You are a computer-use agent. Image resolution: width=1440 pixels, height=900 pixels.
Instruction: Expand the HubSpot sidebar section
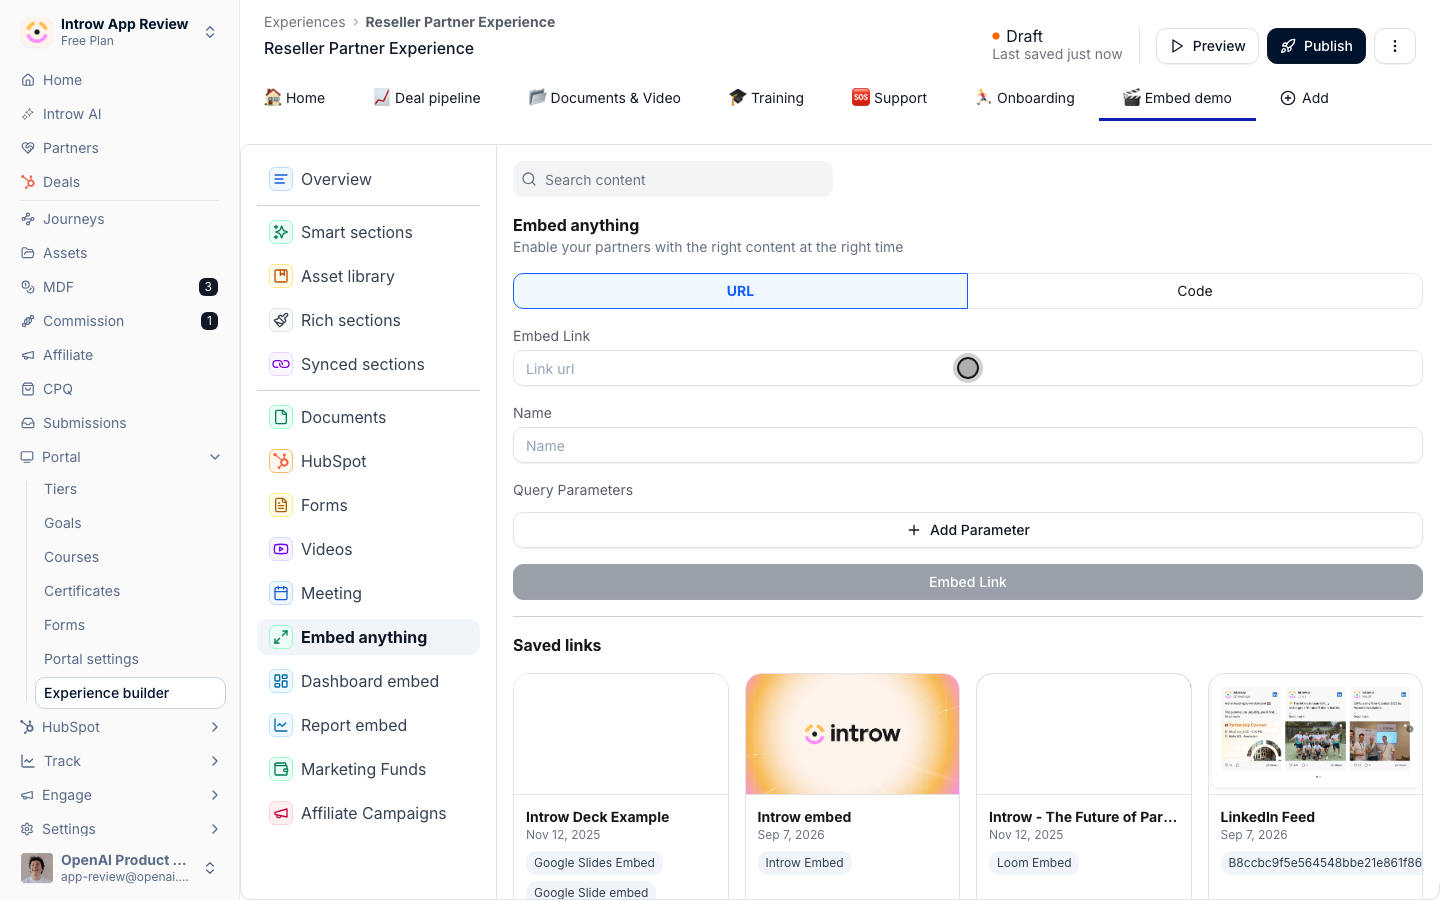215,727
